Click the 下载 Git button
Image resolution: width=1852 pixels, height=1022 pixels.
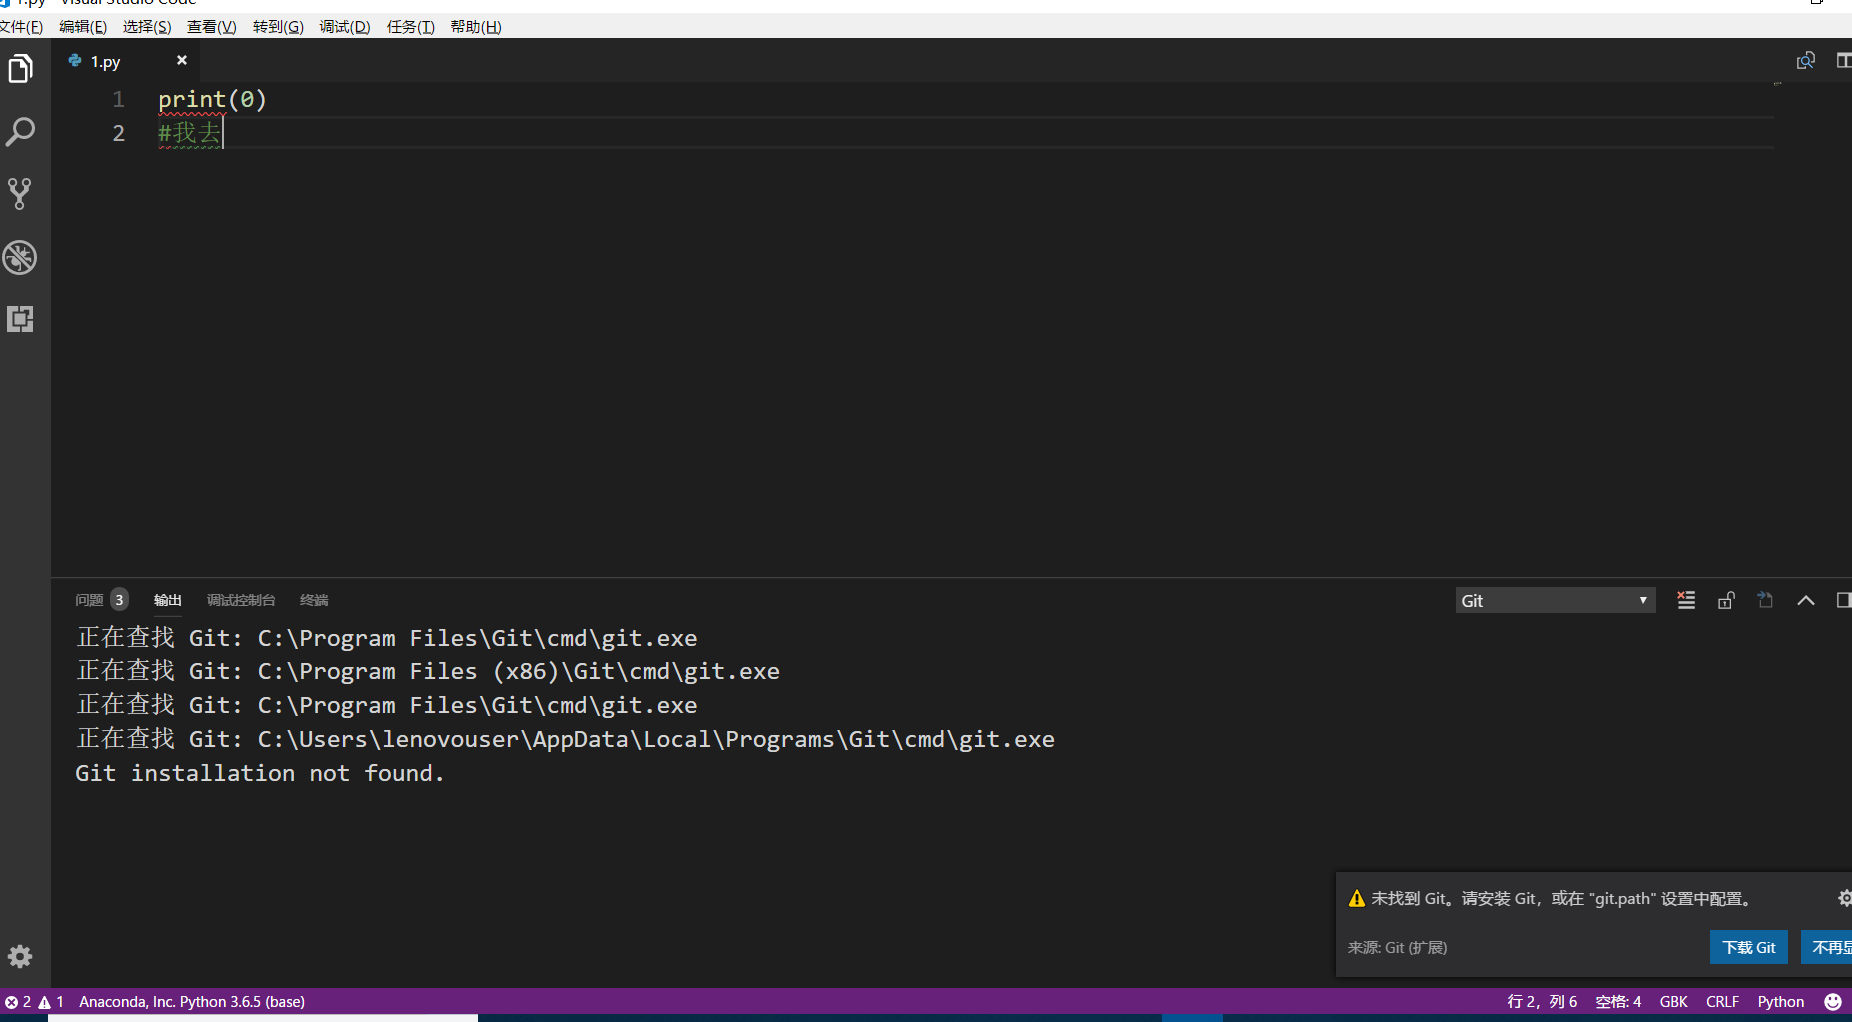[1749, 947]
